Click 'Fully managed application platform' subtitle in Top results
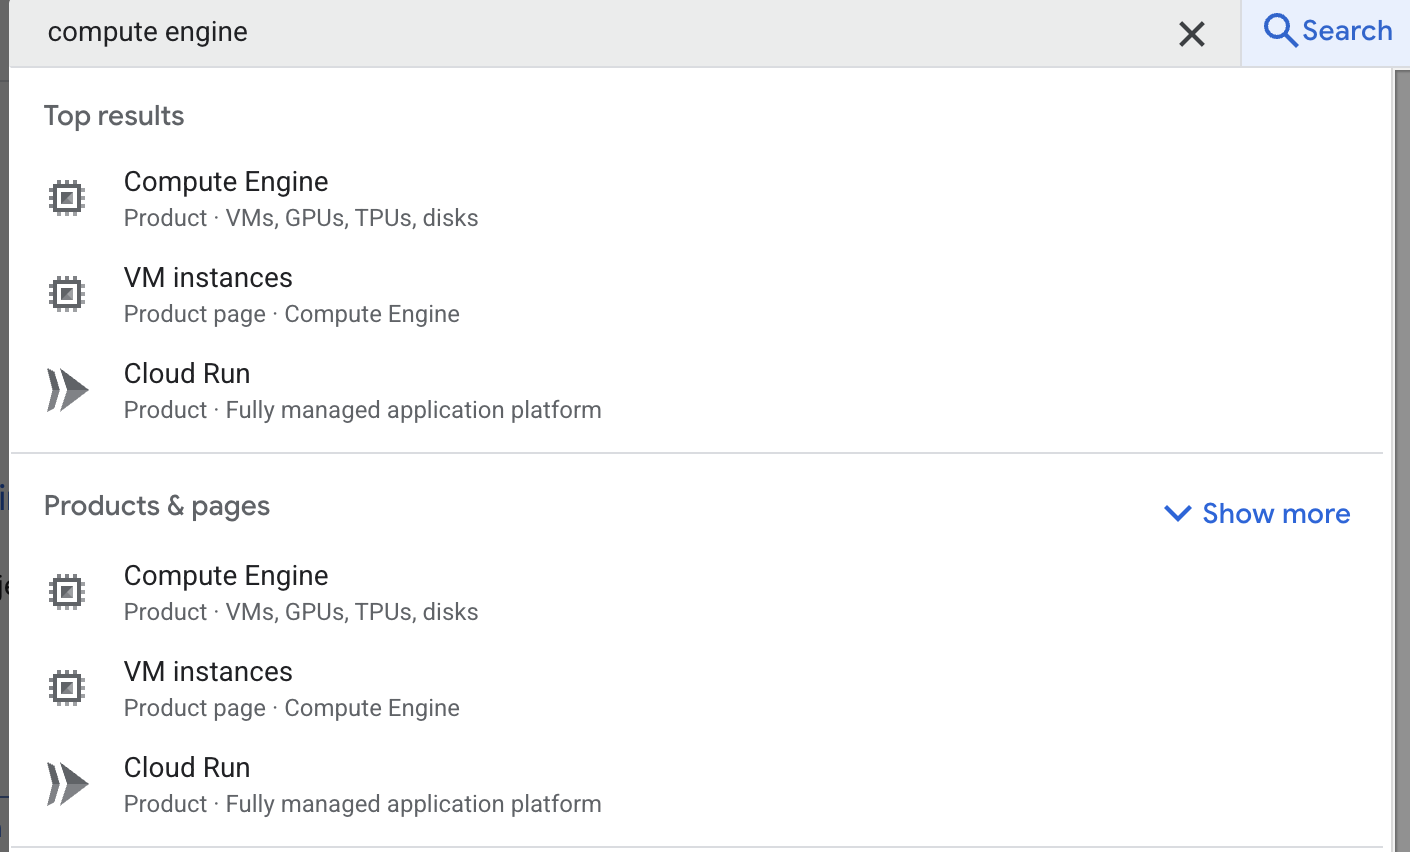 click(x=413, y=411)
